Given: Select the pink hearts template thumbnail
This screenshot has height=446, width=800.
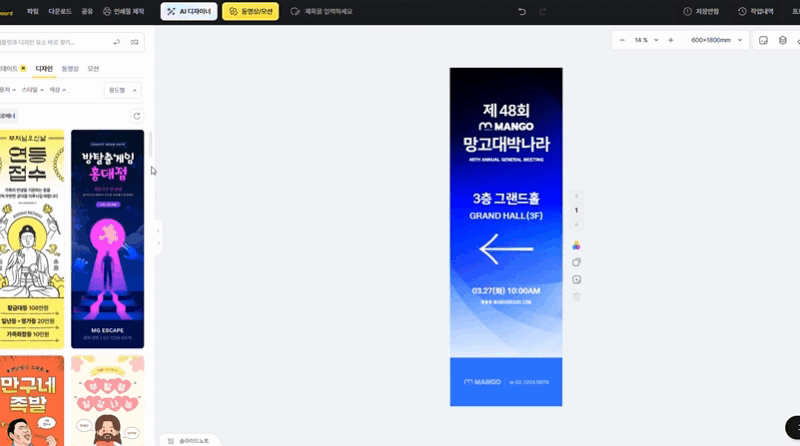Looking at the screenshot, I should [x=108, y=401].
